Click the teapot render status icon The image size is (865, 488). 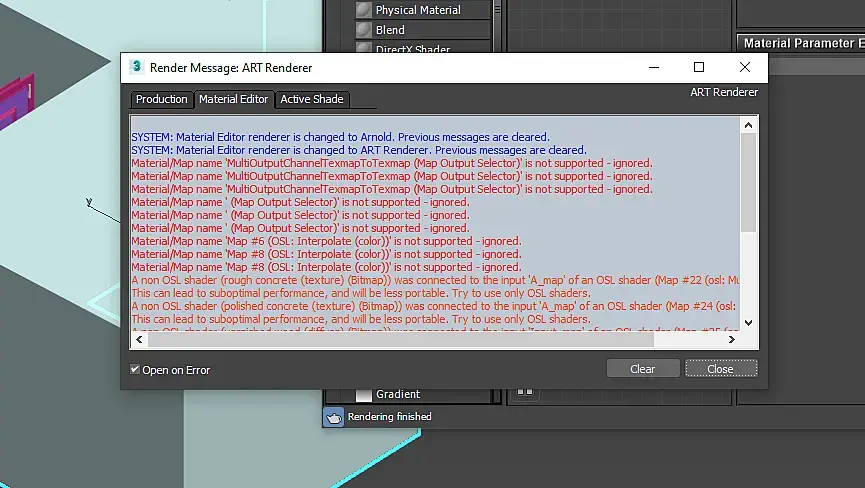(333, 417)
